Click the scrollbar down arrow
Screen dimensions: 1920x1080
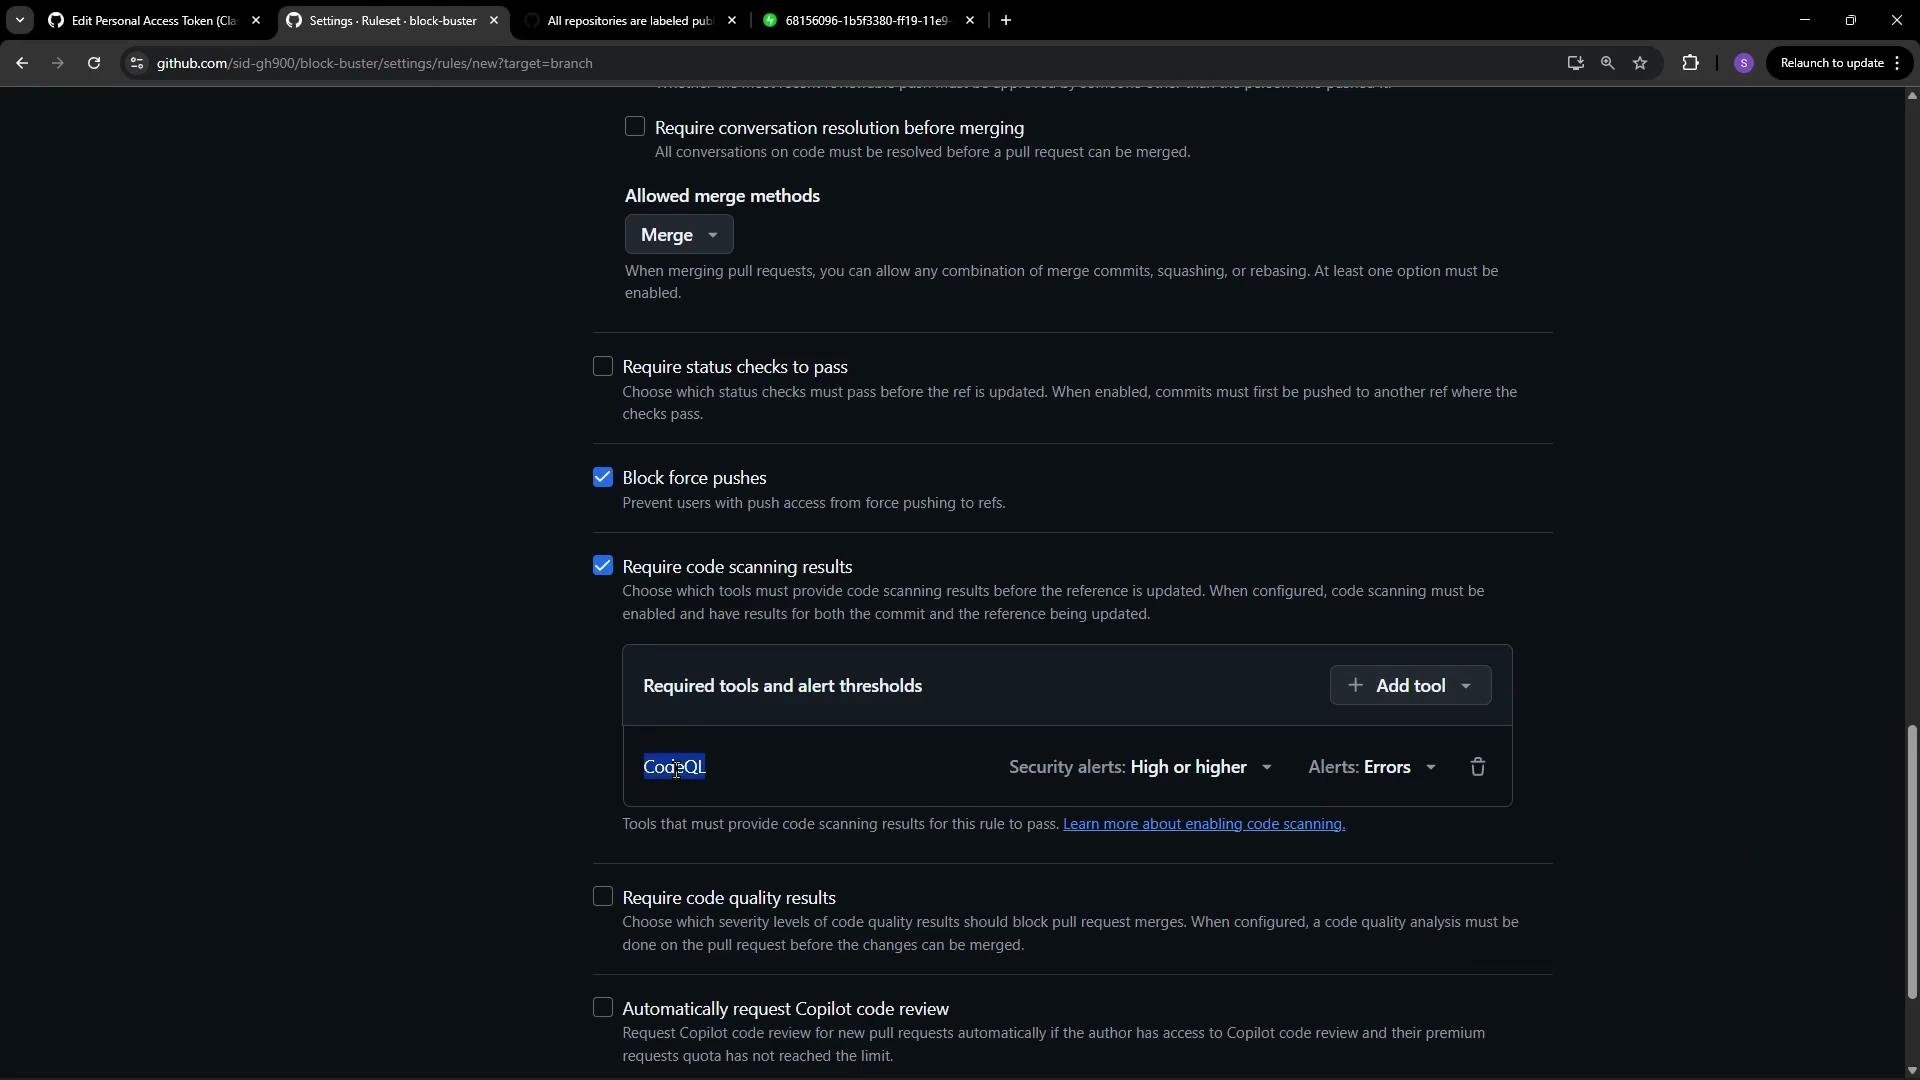[x=1912, y=1070]
